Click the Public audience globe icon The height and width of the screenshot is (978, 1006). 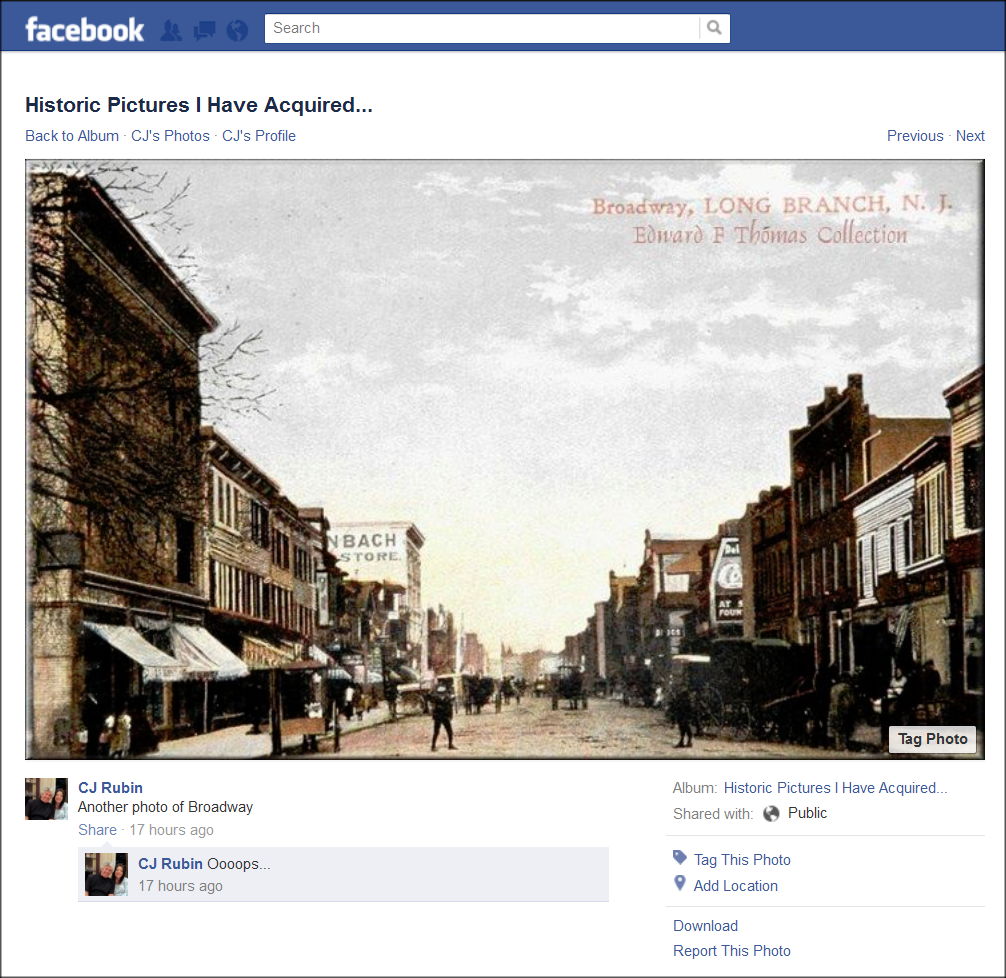771,813
